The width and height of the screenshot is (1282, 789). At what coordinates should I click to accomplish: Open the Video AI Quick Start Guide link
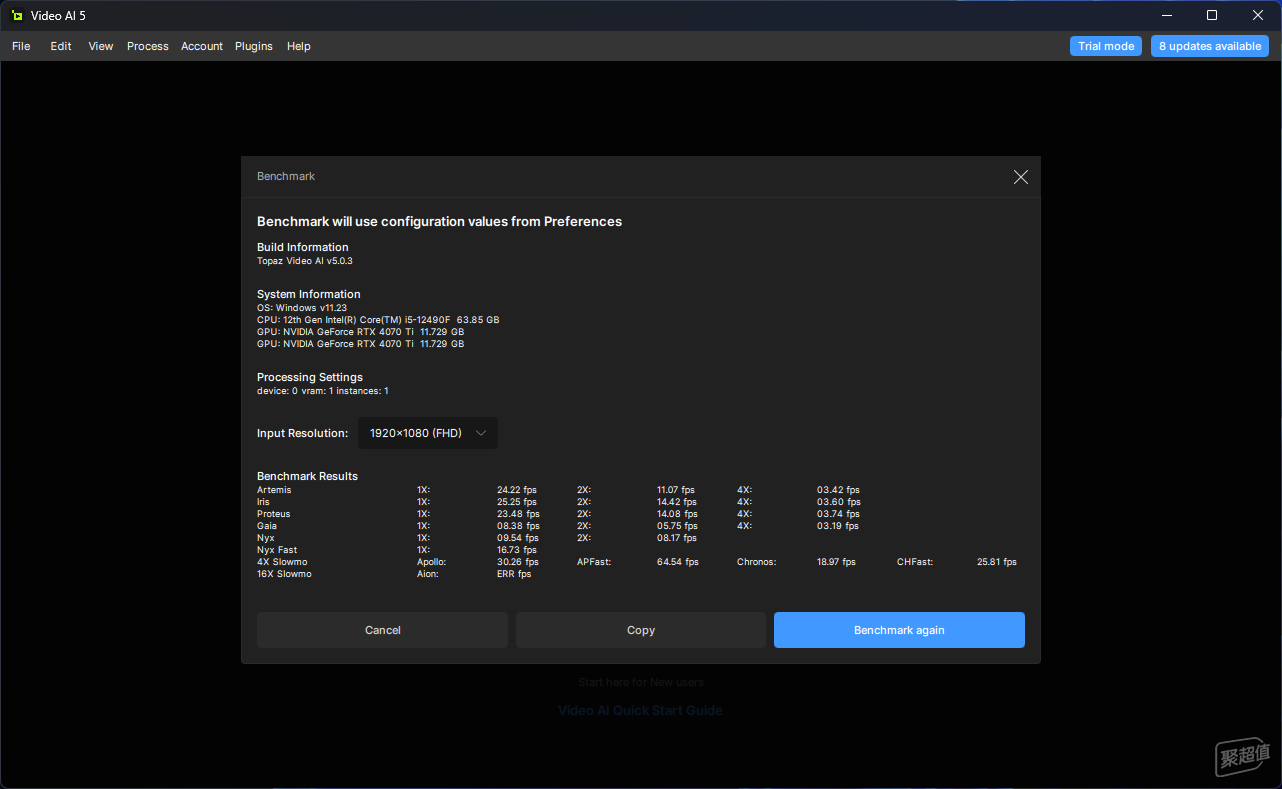[640, 711]
